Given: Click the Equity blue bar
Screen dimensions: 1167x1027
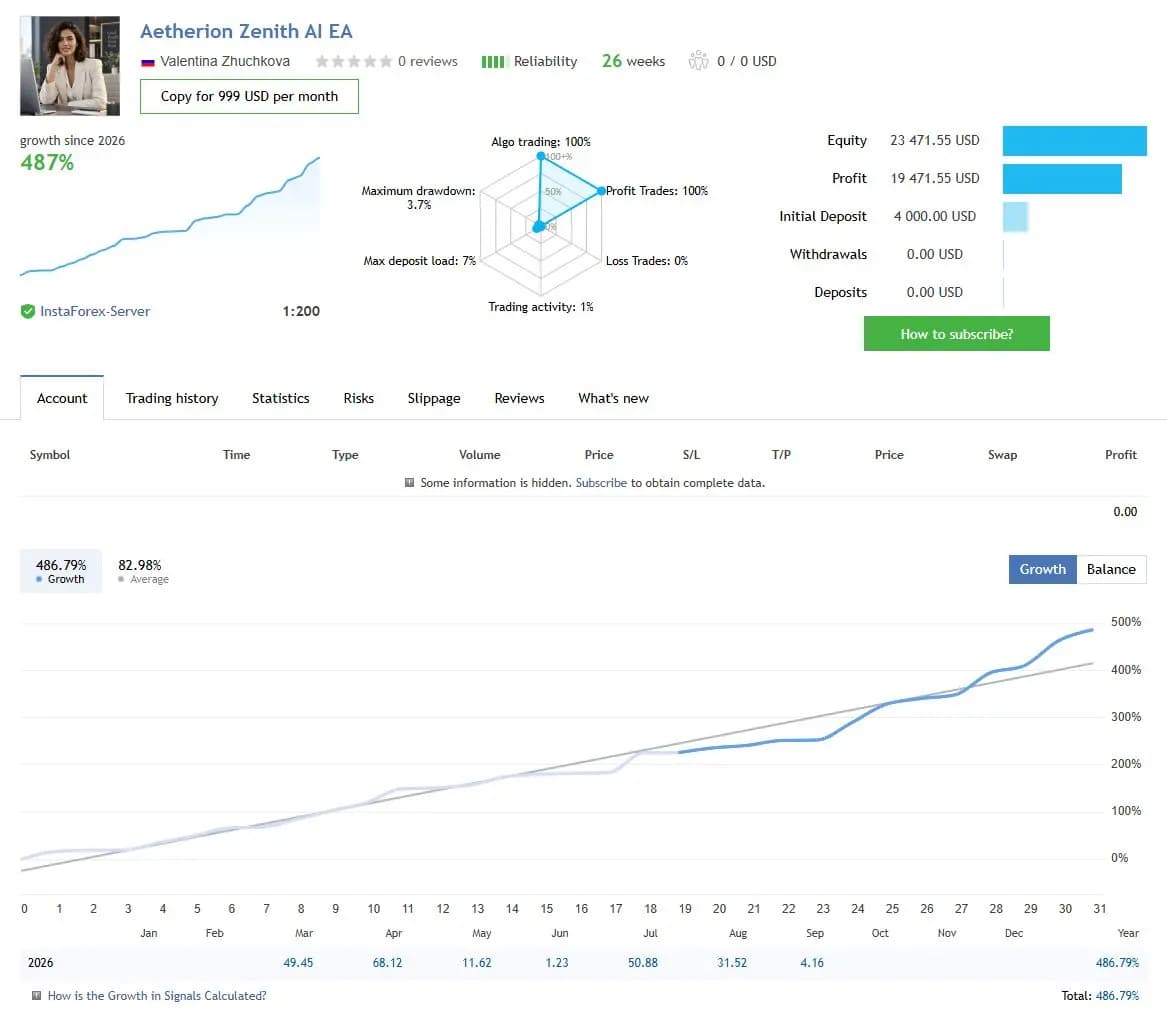Looking at the screenshot, I should [1075, 141].
